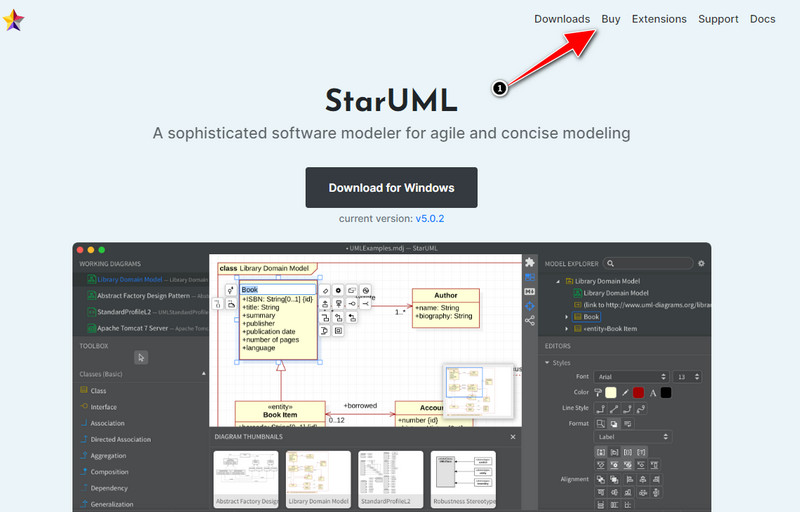
Task: Open the Docs page
Action: [x=762, y=19]
